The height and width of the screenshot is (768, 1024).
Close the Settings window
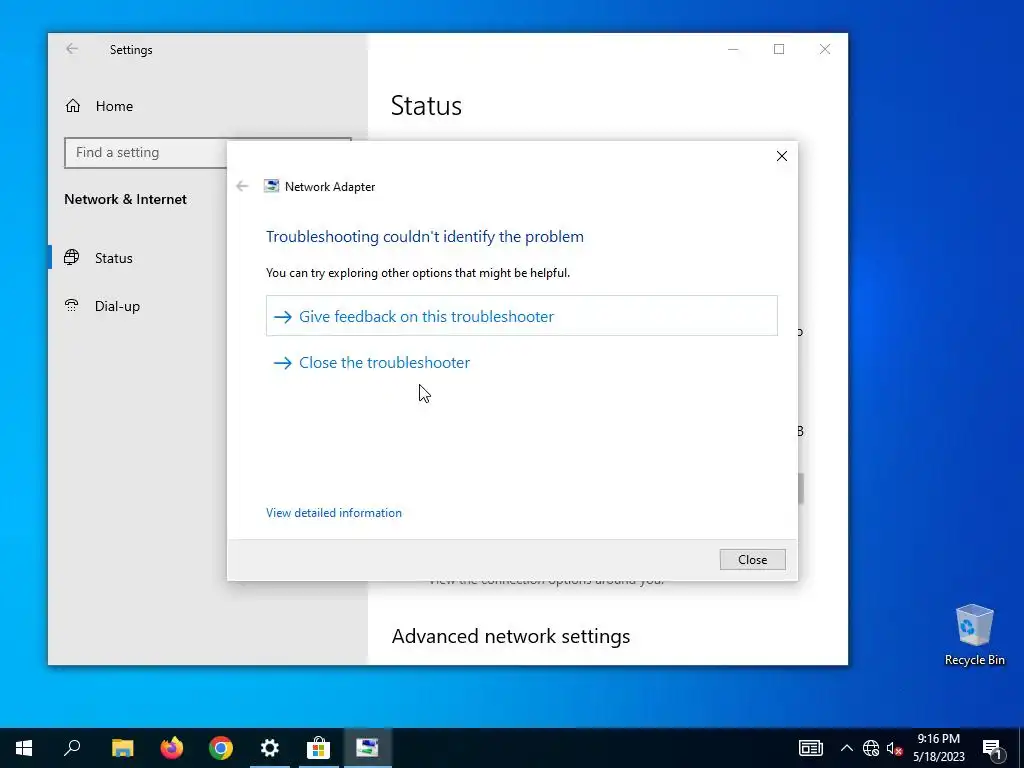click(825, 50)
